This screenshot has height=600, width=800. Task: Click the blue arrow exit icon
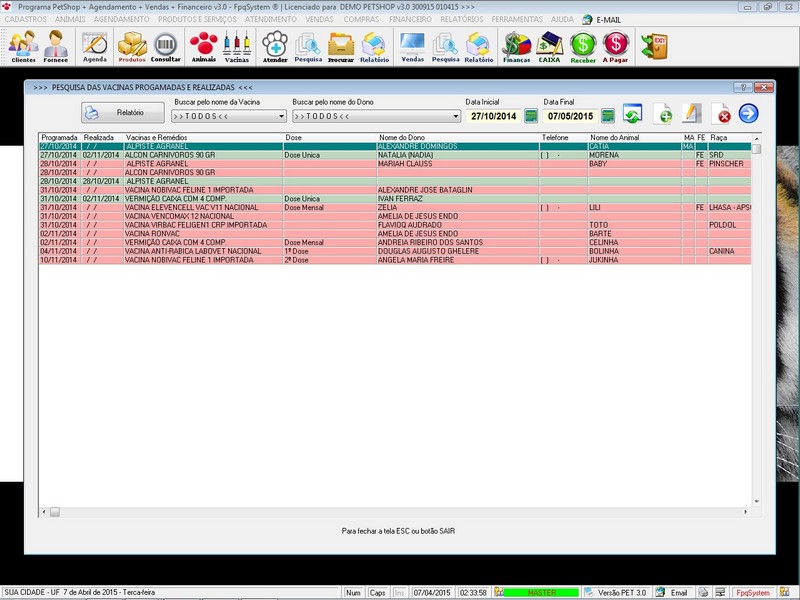[x=748, y=113]
